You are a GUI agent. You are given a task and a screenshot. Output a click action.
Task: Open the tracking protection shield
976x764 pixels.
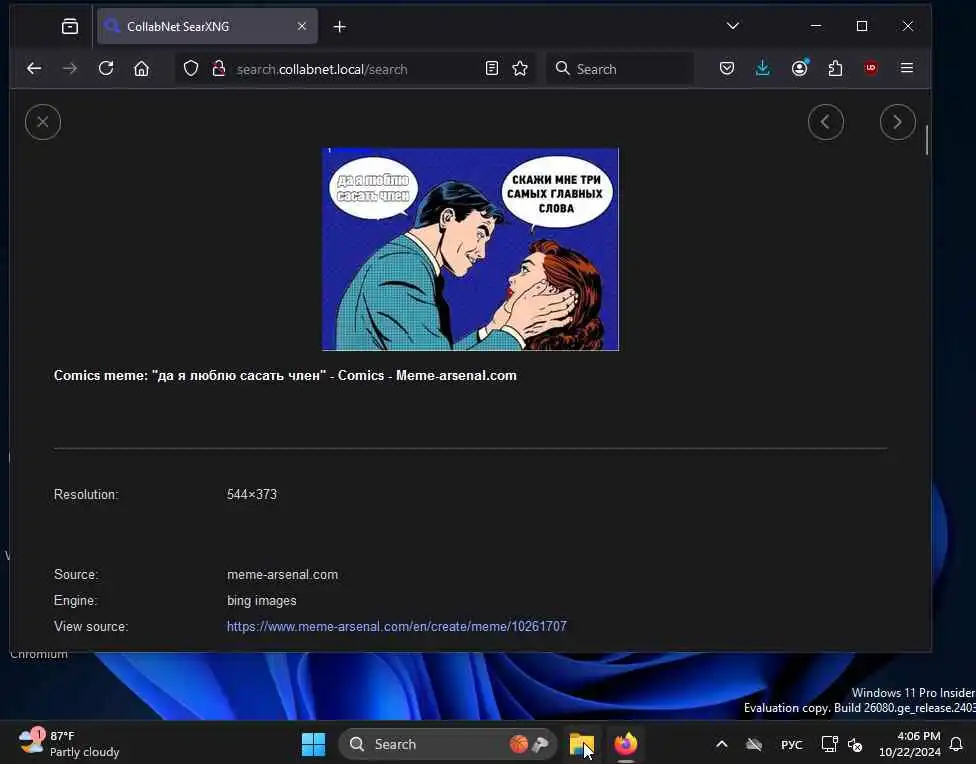(191, 68)
